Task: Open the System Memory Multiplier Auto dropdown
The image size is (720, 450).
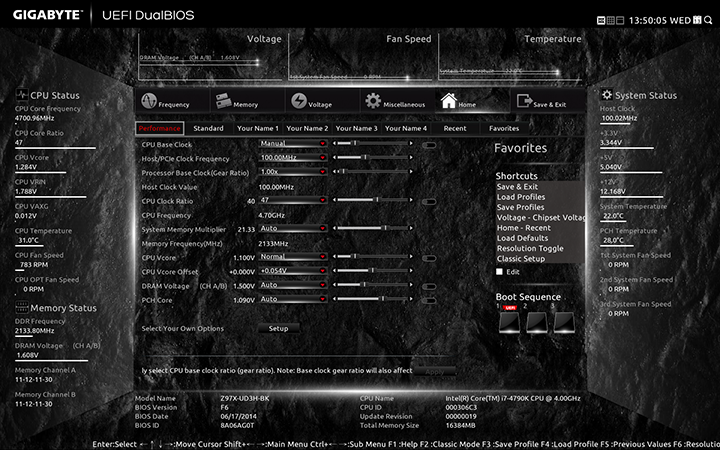Action: pos(293,229)
